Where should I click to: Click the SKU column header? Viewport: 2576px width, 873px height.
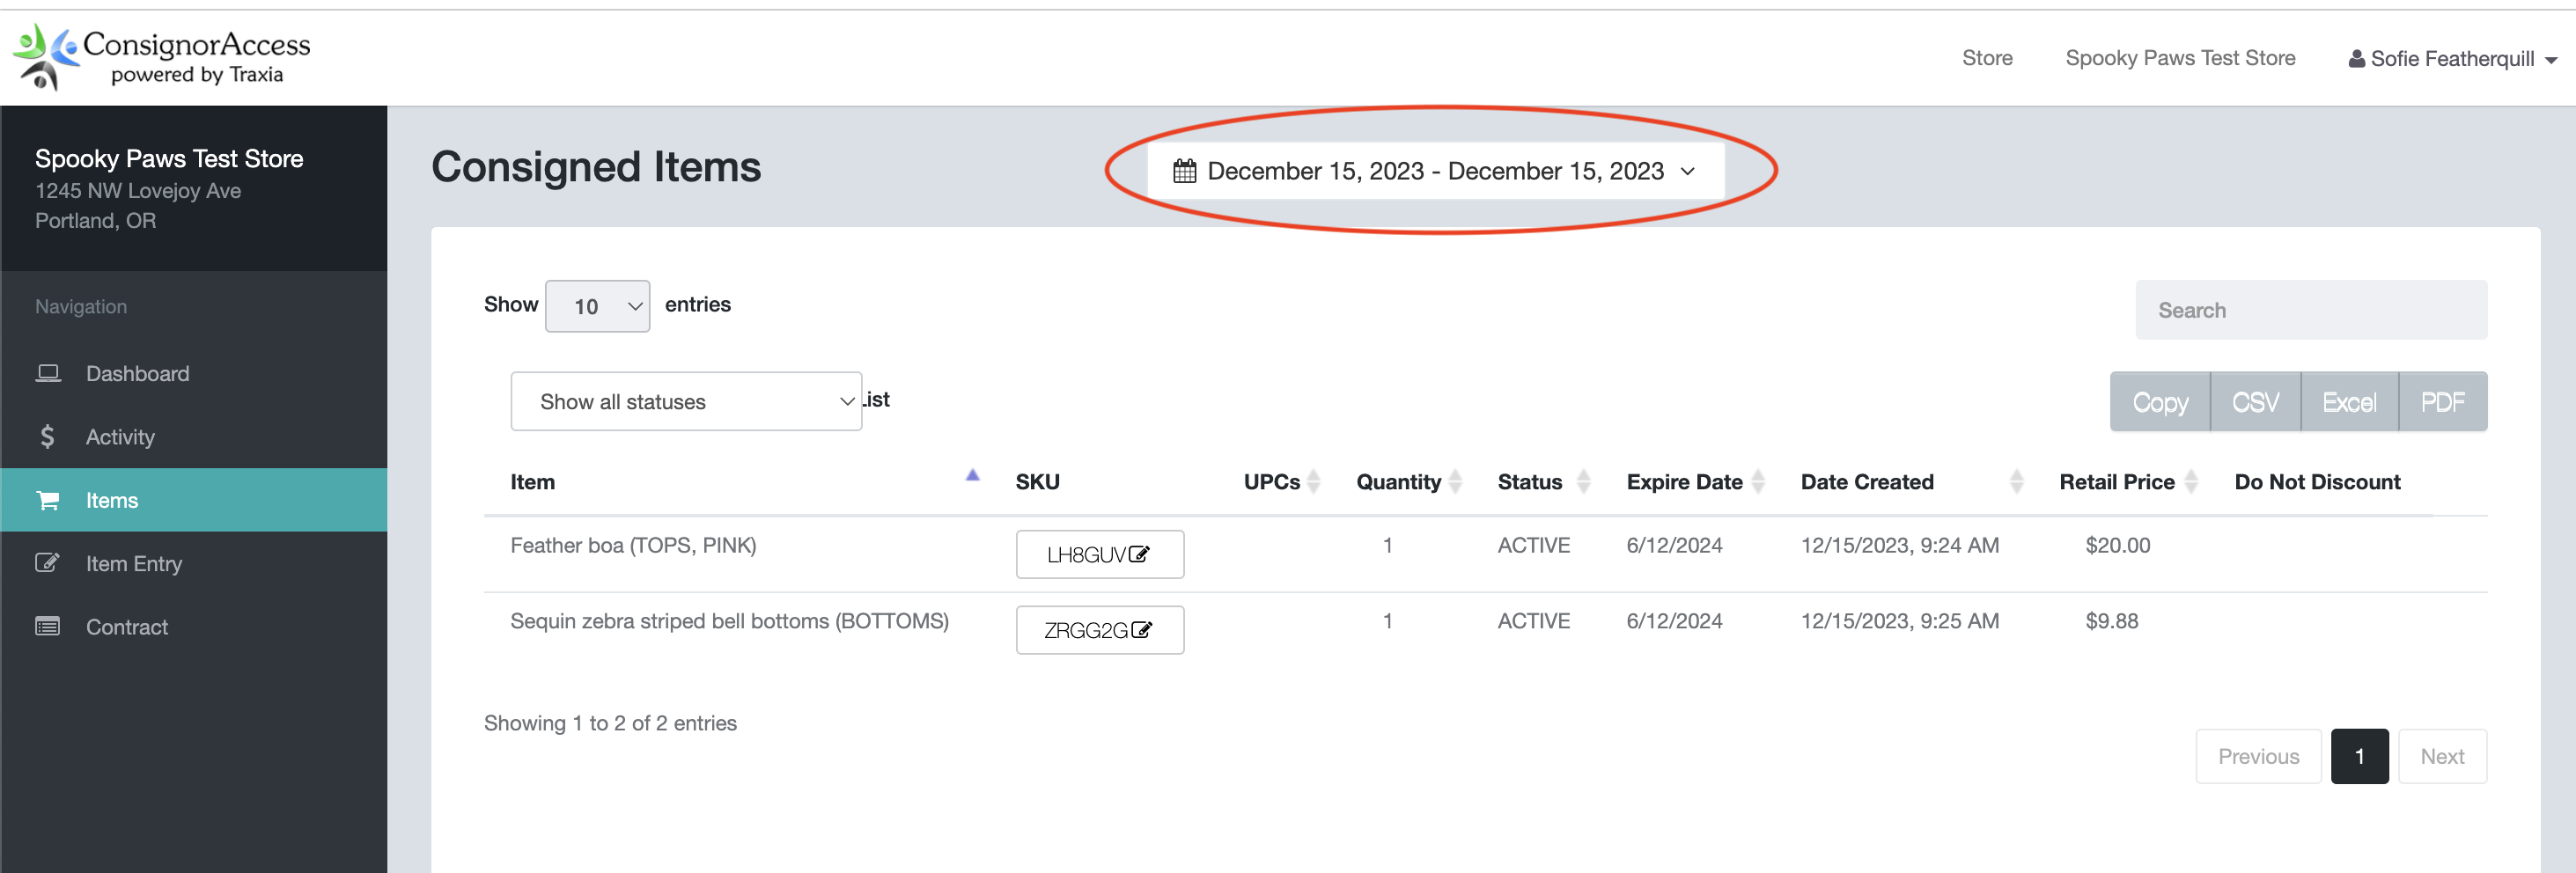[x=1037, y=482]
